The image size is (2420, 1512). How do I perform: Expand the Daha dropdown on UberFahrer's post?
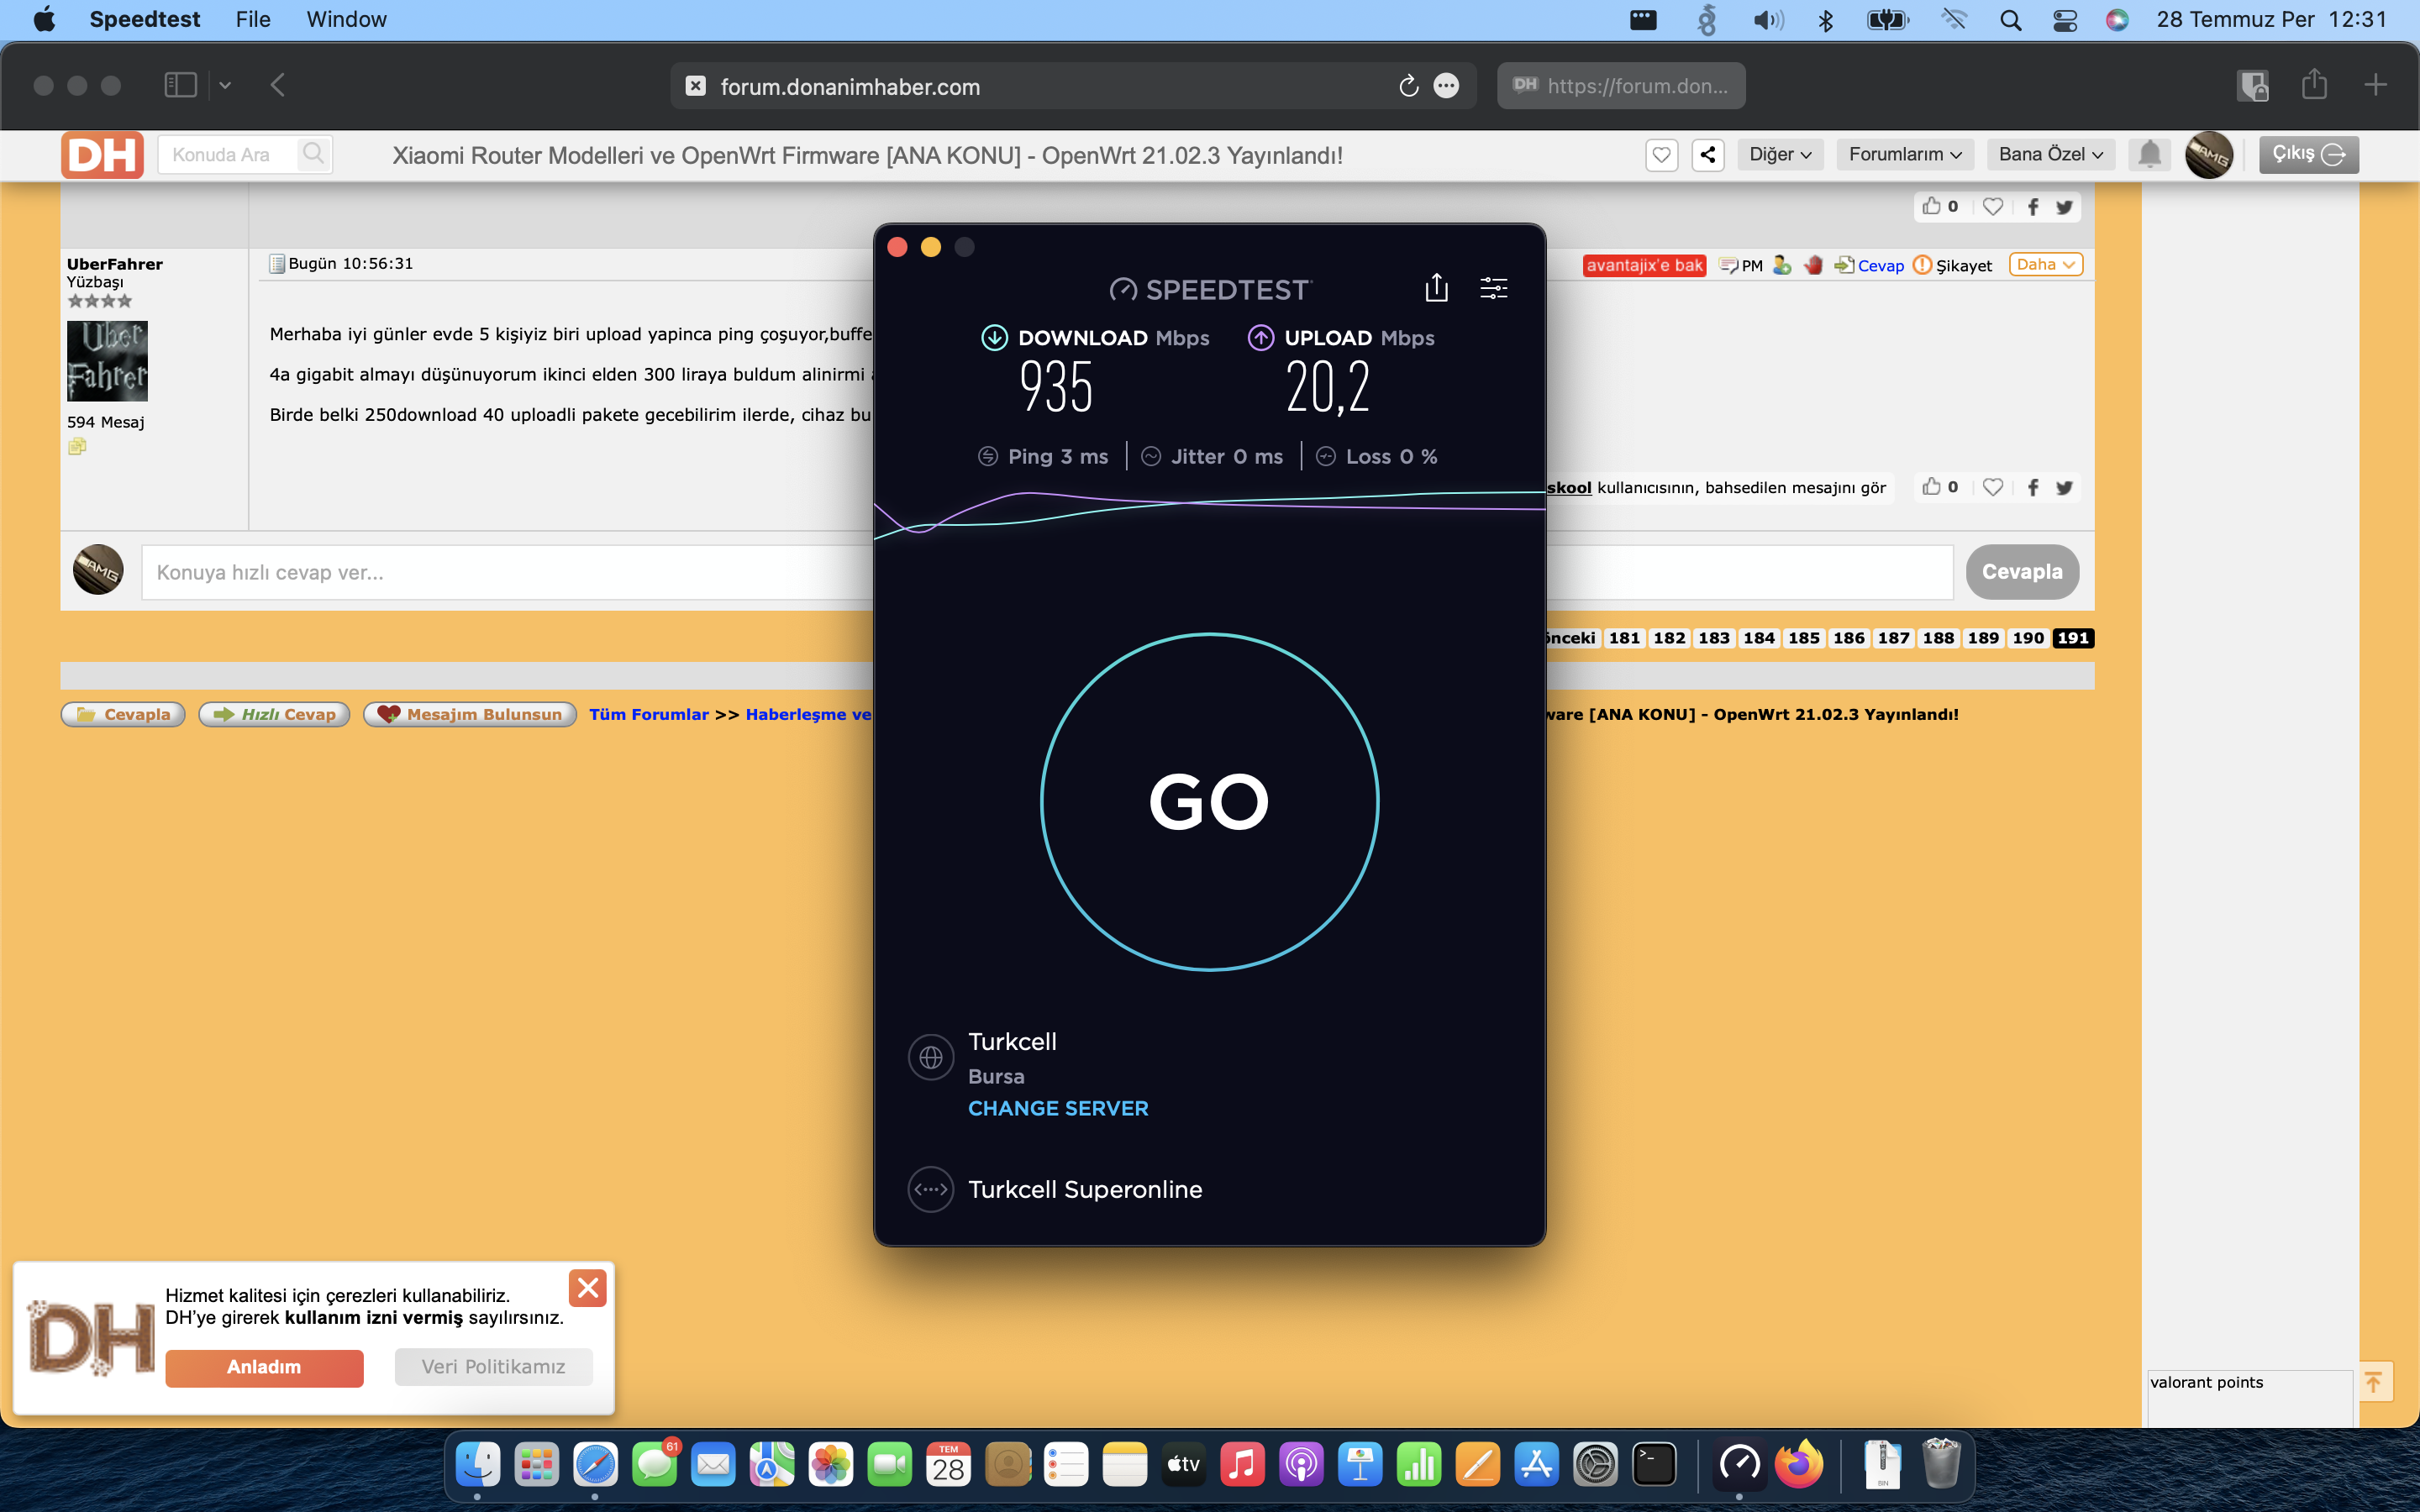point(2046,264)
